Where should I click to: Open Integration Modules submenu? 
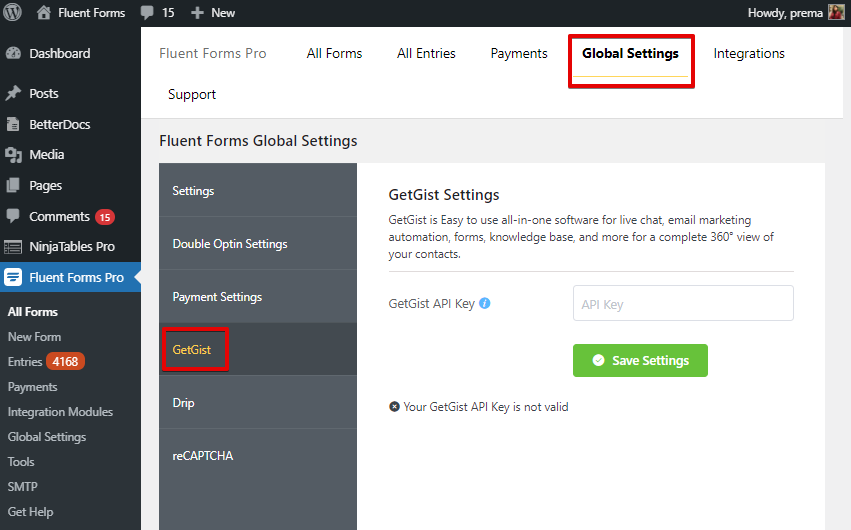(60, 412)
